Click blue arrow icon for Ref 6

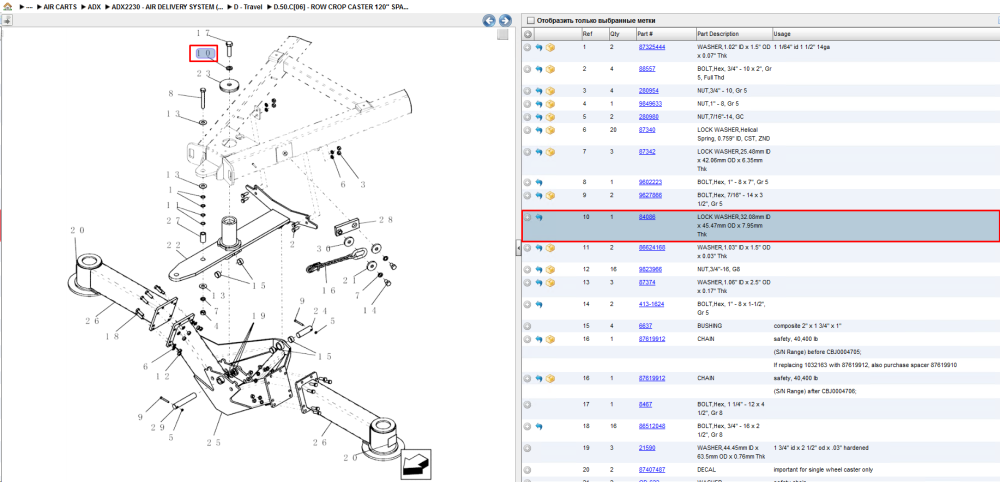pyautogui.click(x=538, y=129)
